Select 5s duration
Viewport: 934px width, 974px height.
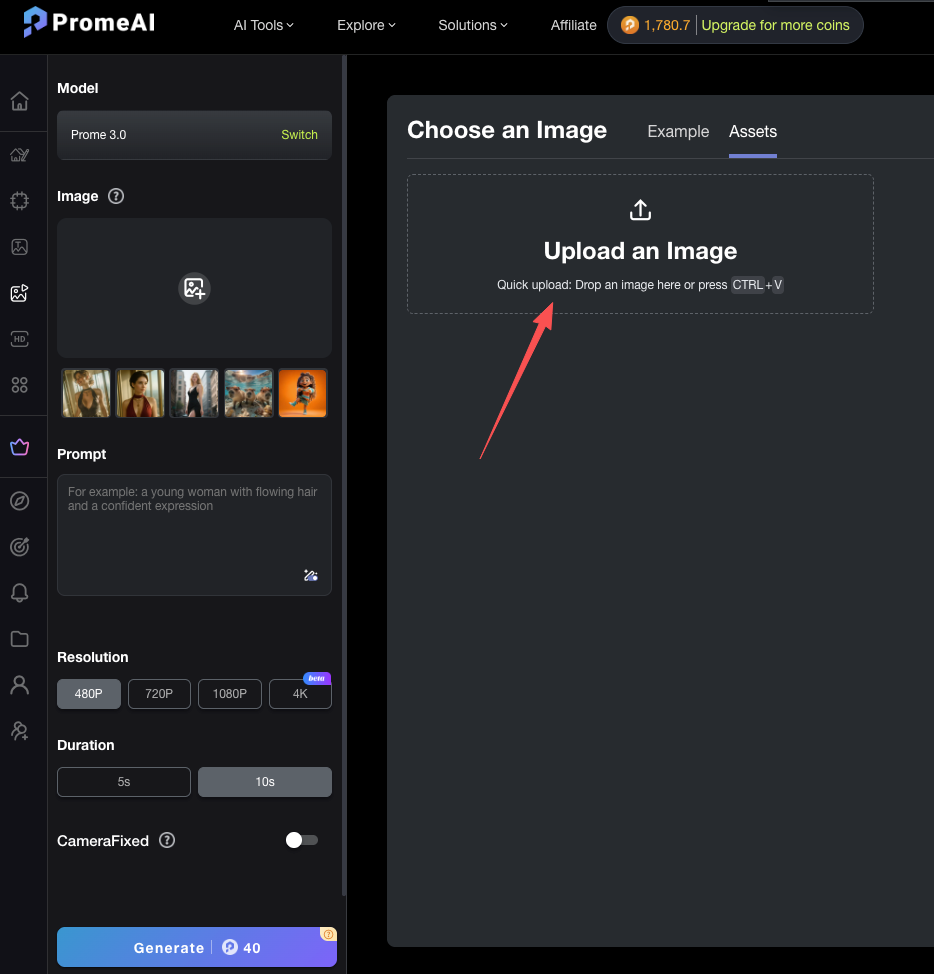[x=124, y=782]
